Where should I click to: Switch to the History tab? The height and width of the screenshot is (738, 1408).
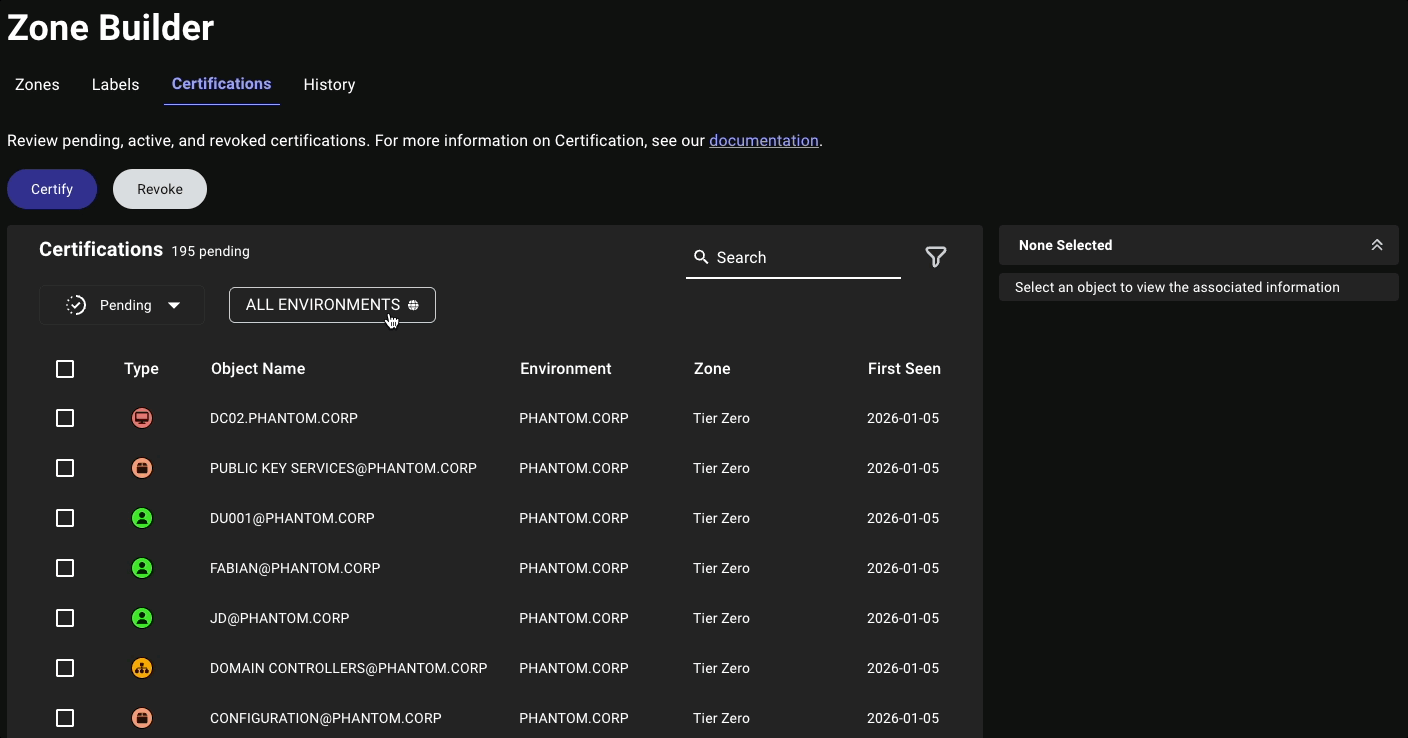click(329, 84)
